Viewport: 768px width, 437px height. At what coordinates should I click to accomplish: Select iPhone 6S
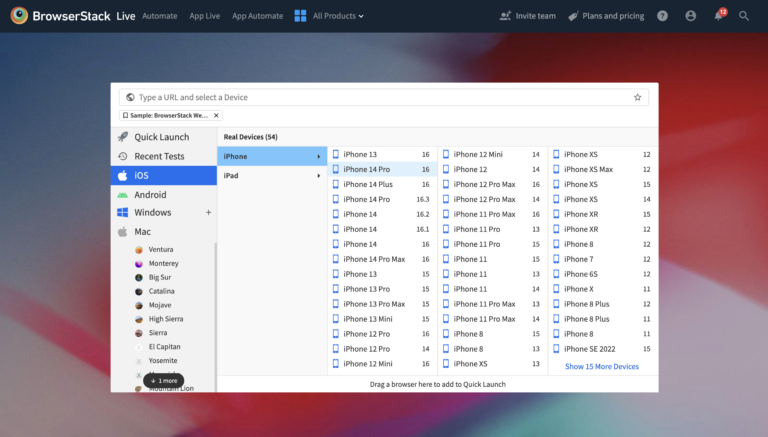coord(602,274)
